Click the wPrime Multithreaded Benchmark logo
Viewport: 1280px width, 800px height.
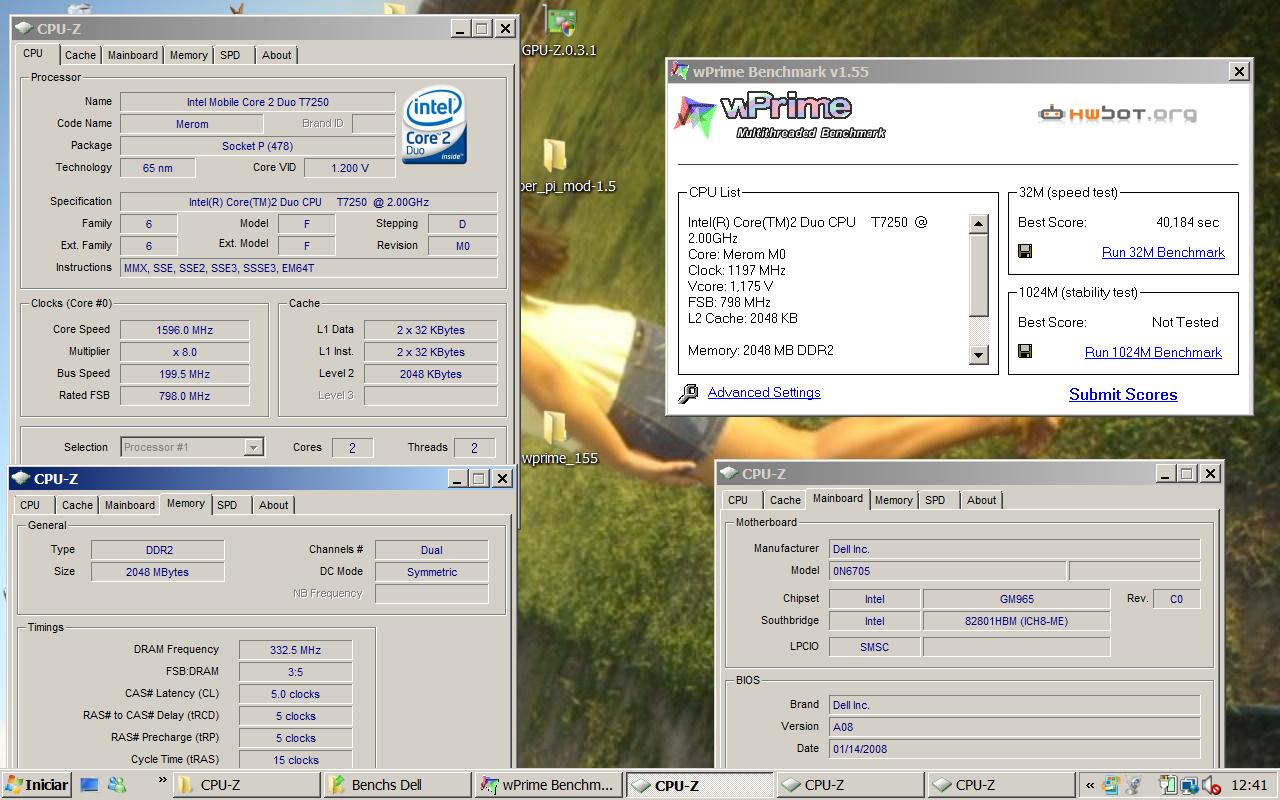click(x=780, y=116)
